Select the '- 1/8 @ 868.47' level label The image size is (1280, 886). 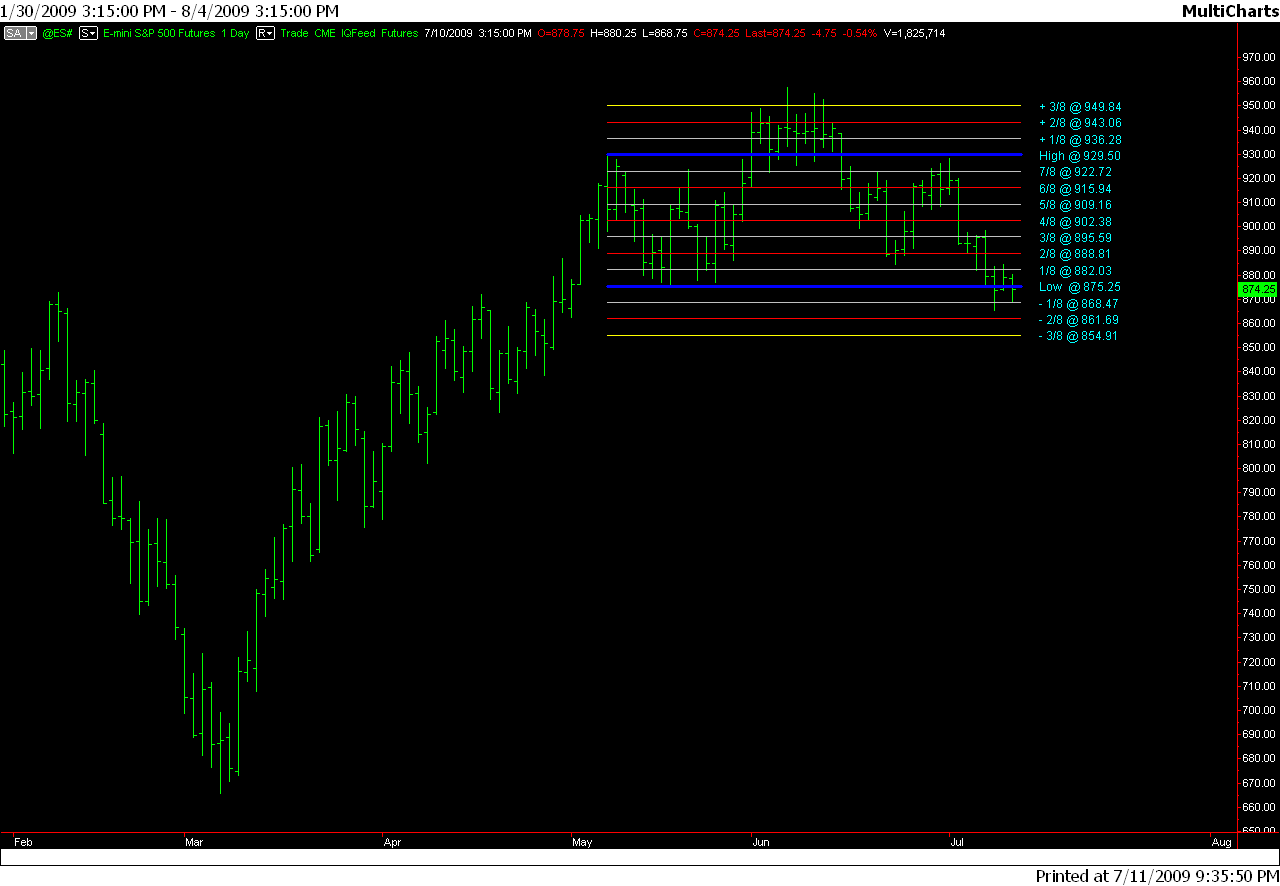click(x=1078, y=303)
